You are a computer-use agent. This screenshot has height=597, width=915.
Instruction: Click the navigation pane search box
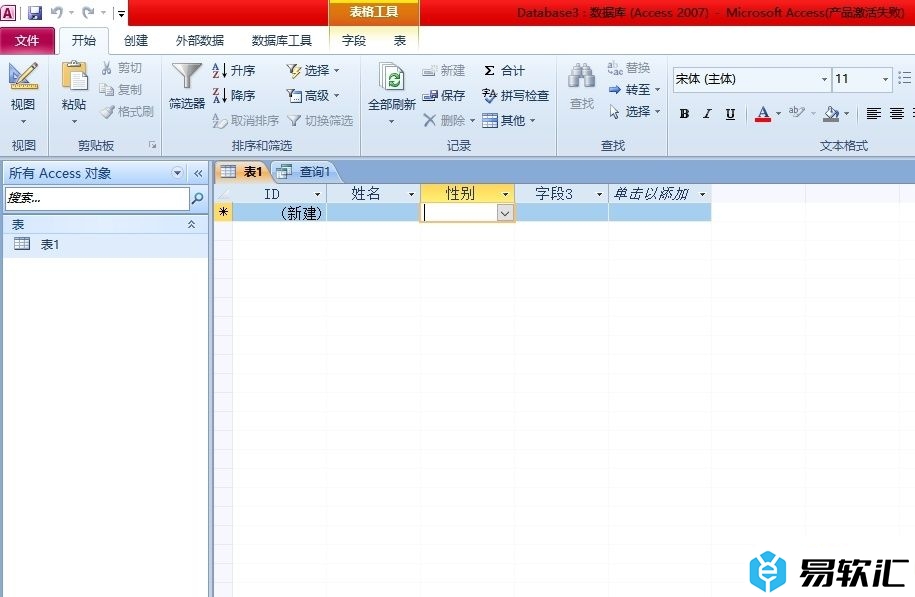96,199
